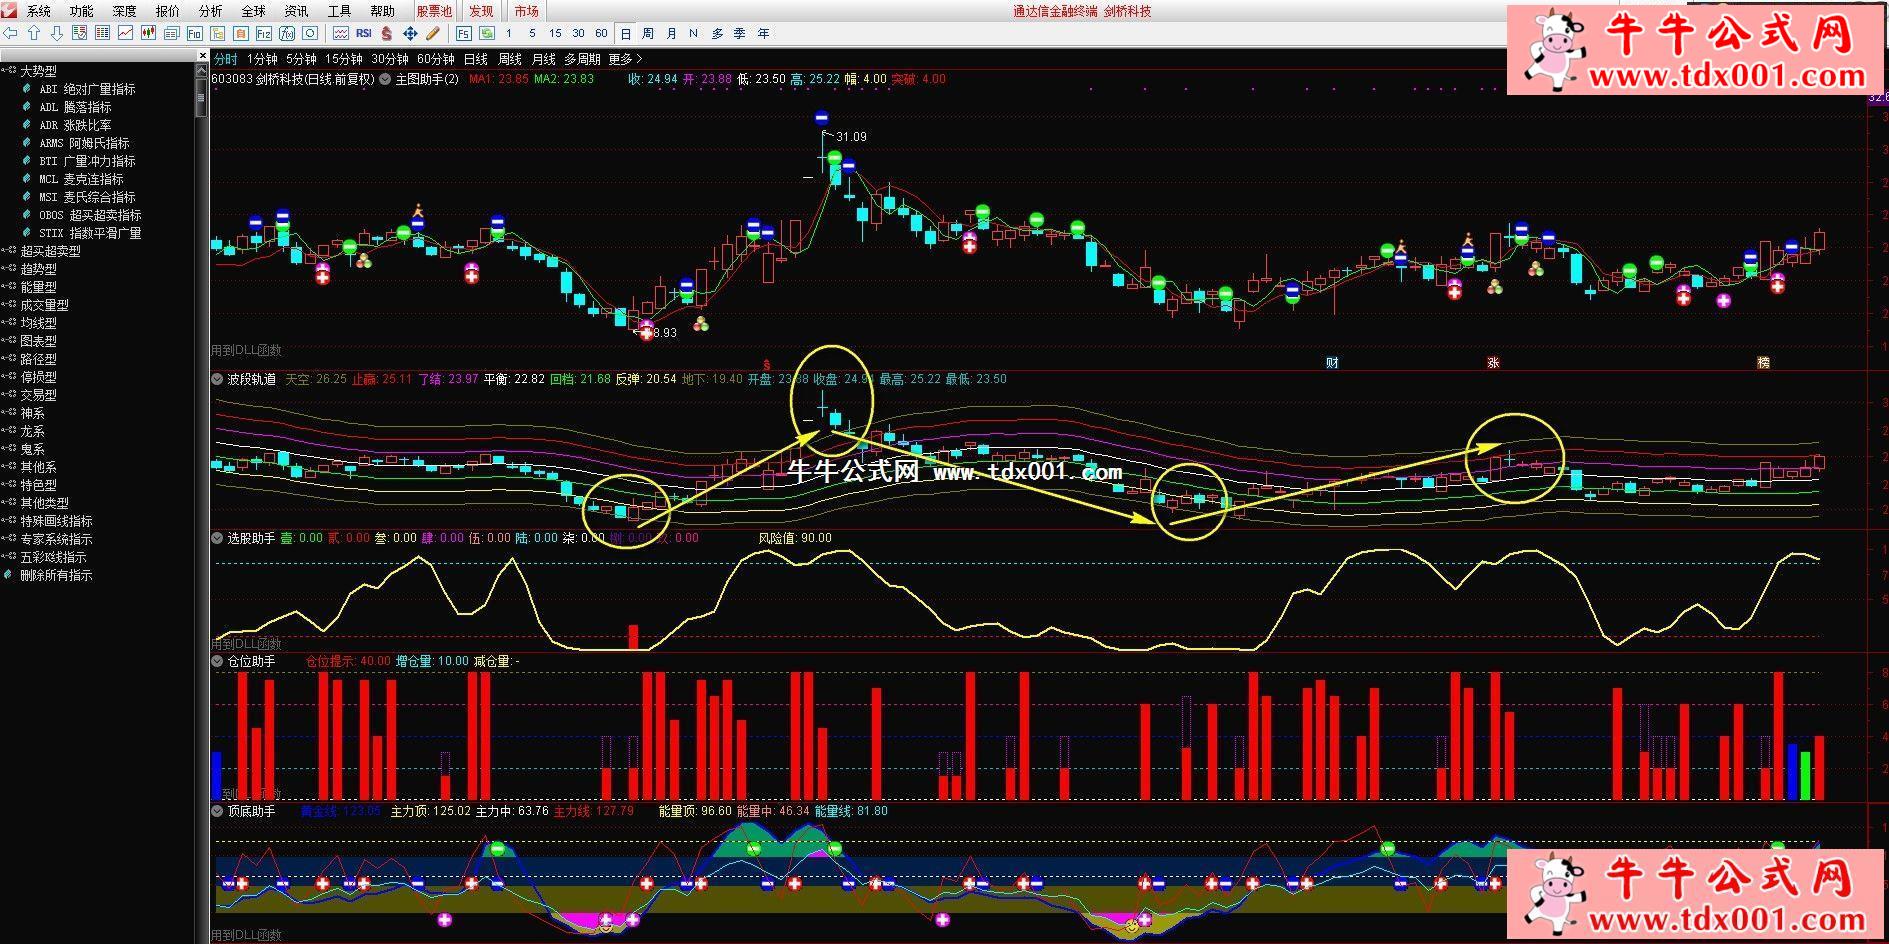1889x944 pixels.
Task: Select the 15 minute period toggle in toolbar
Action: click(x=555, y=33)
